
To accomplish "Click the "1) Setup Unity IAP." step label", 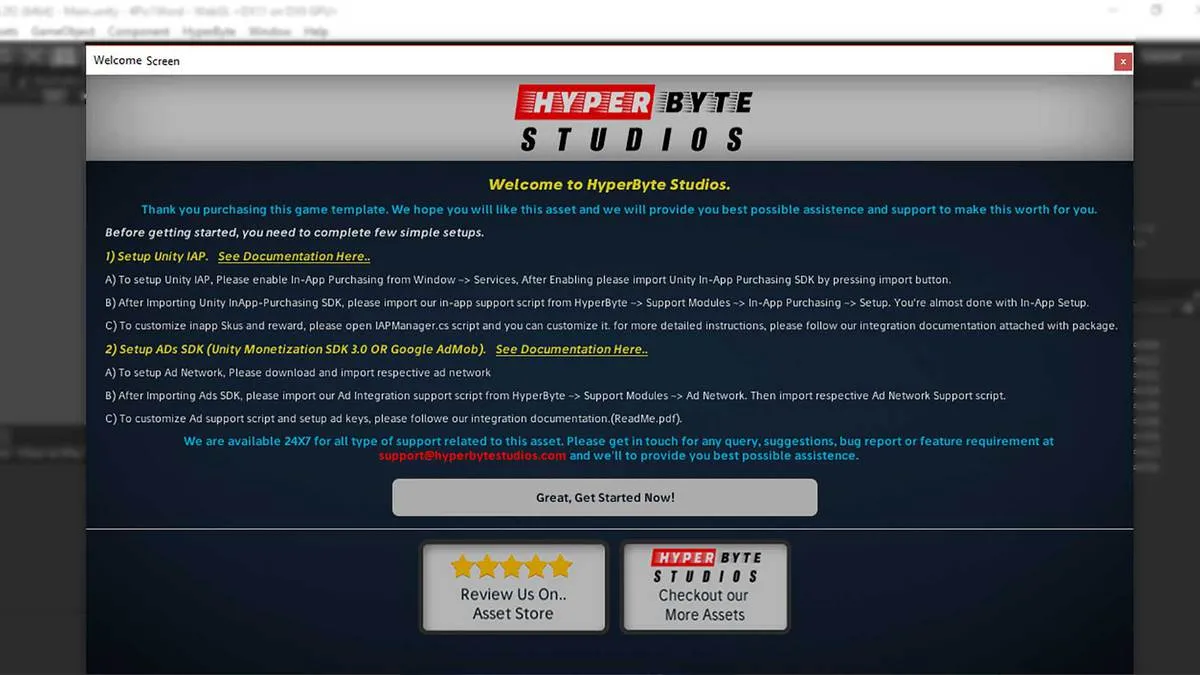I will click(x=157, y=257).
